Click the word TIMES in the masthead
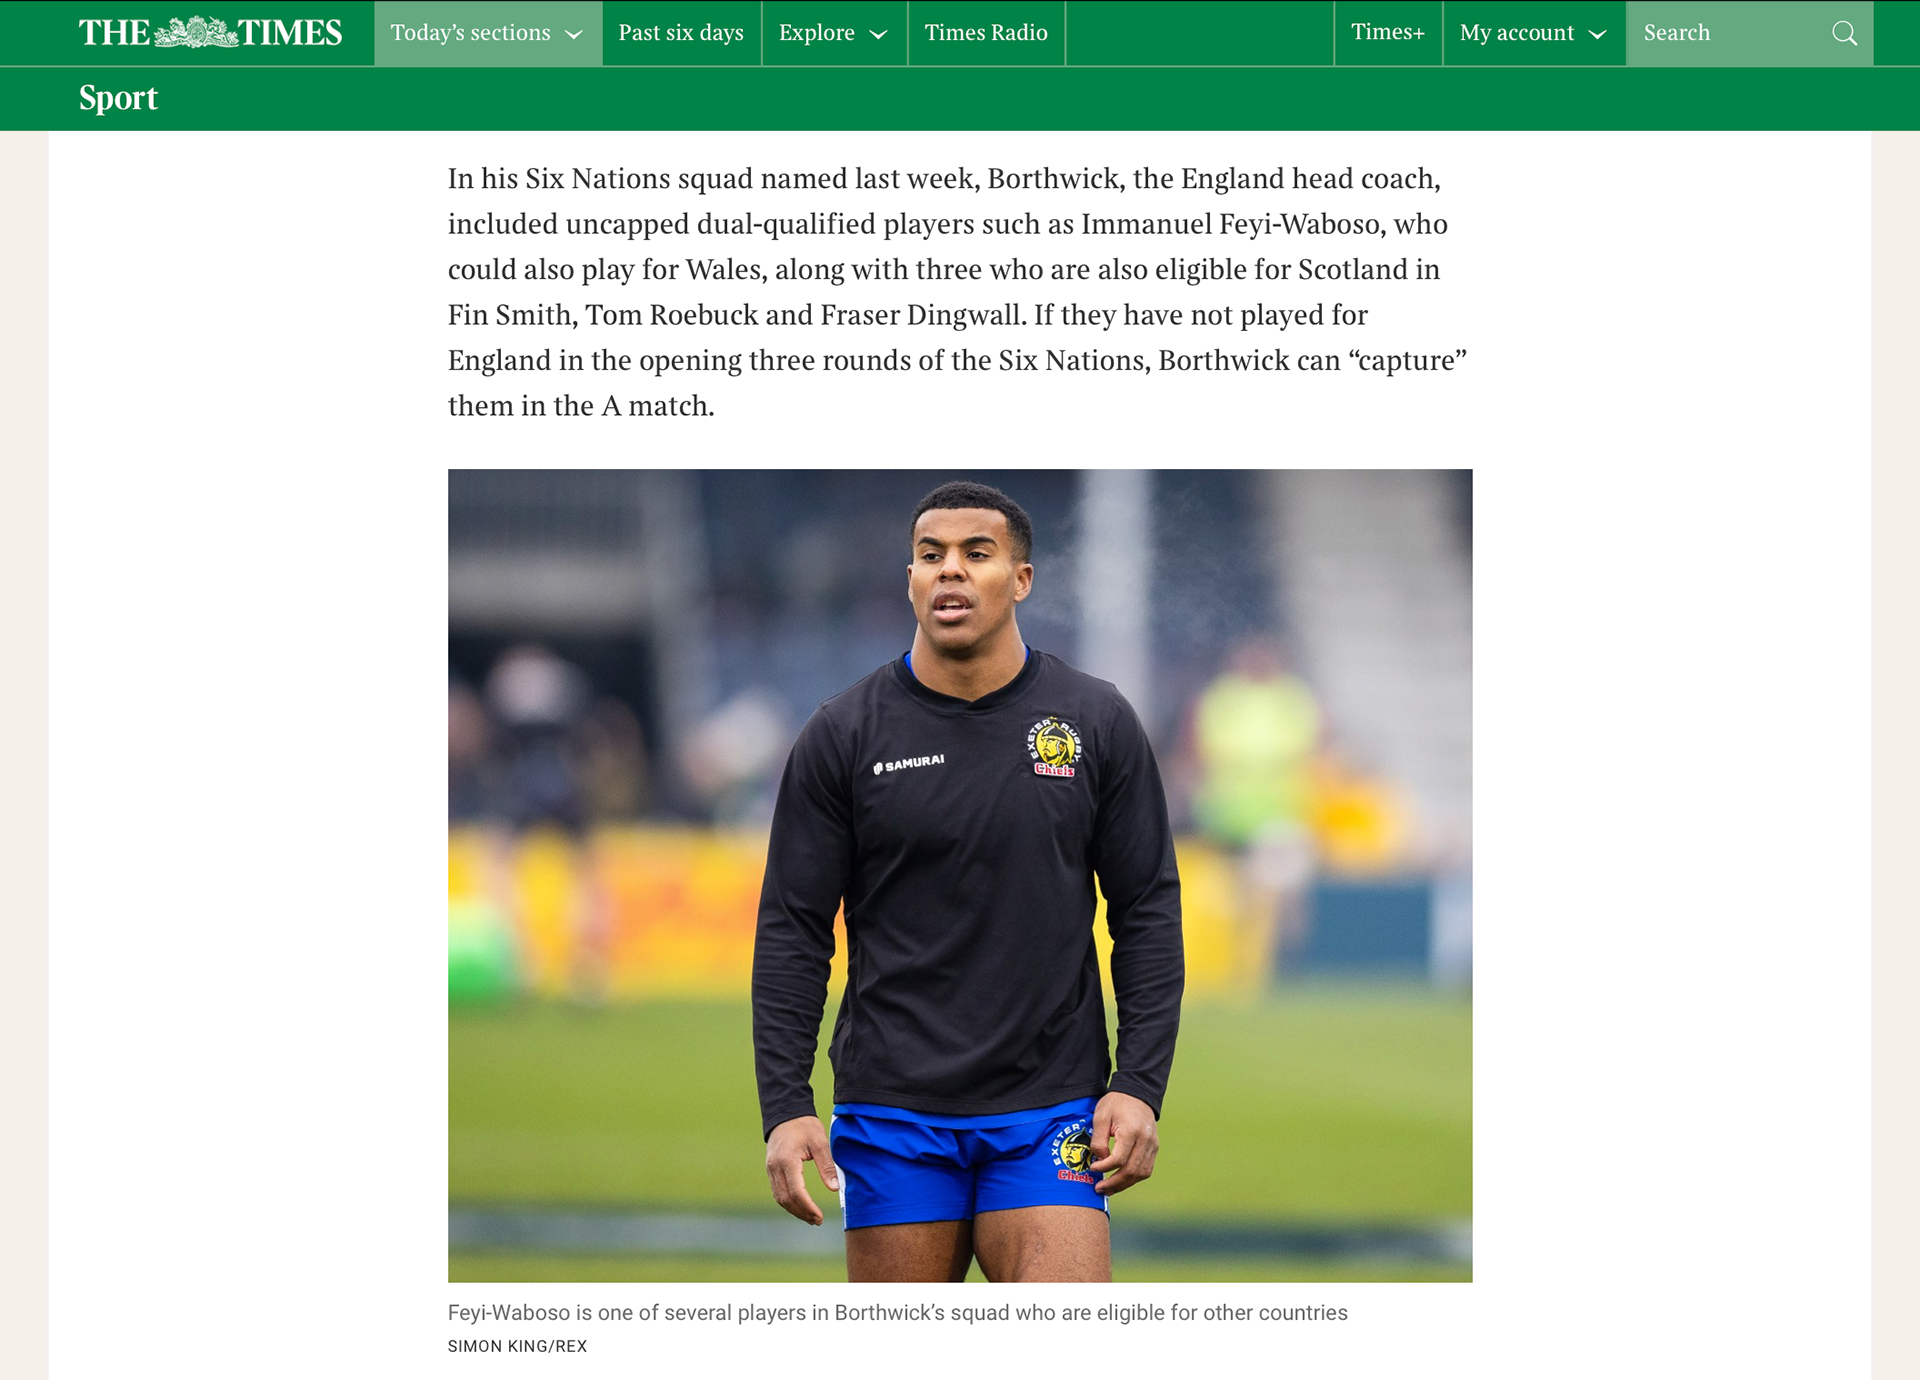 tap(290, 33)
